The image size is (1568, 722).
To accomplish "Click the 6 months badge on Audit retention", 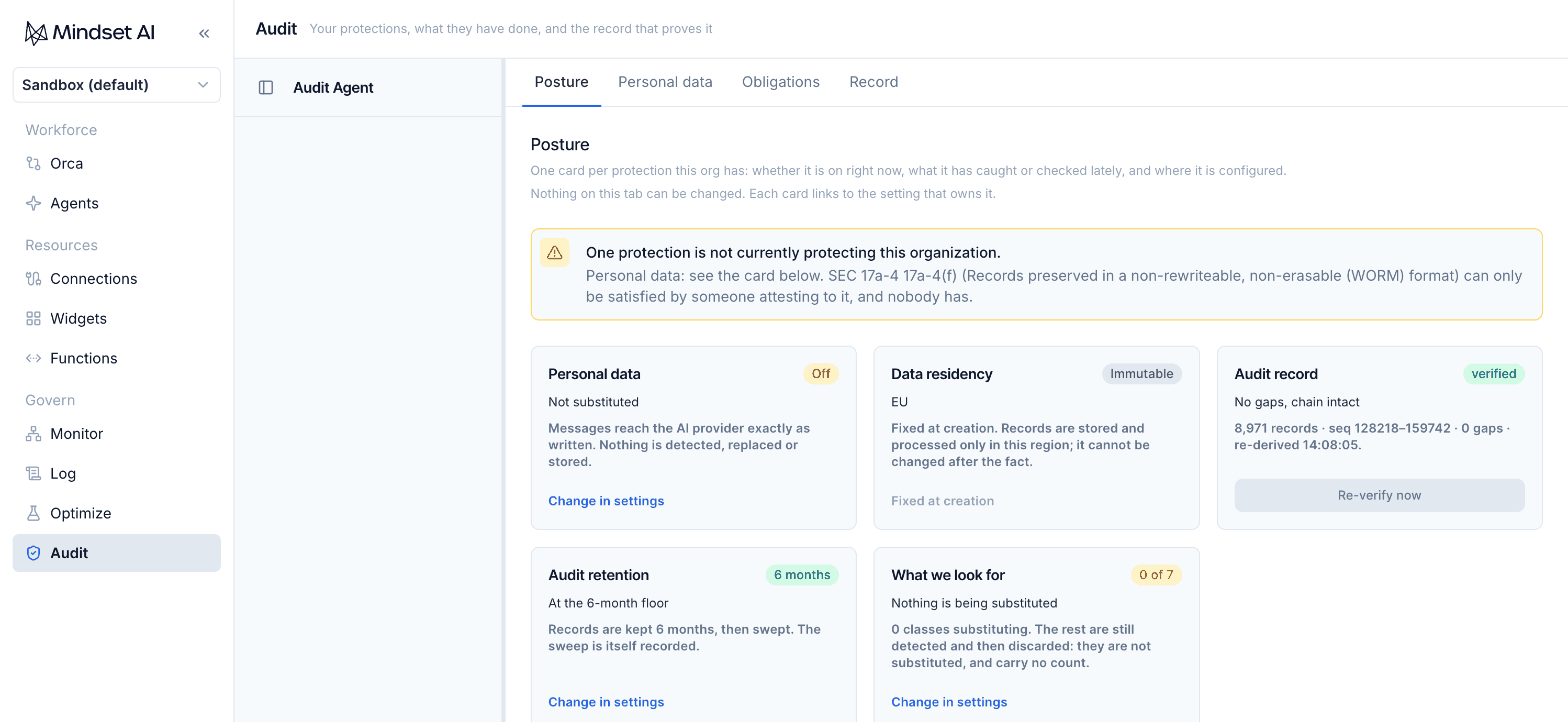I will (x=802, y=575).
